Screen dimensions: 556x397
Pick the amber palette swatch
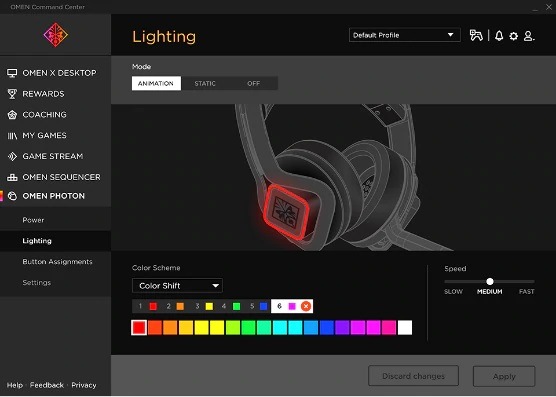coord(186,328)
